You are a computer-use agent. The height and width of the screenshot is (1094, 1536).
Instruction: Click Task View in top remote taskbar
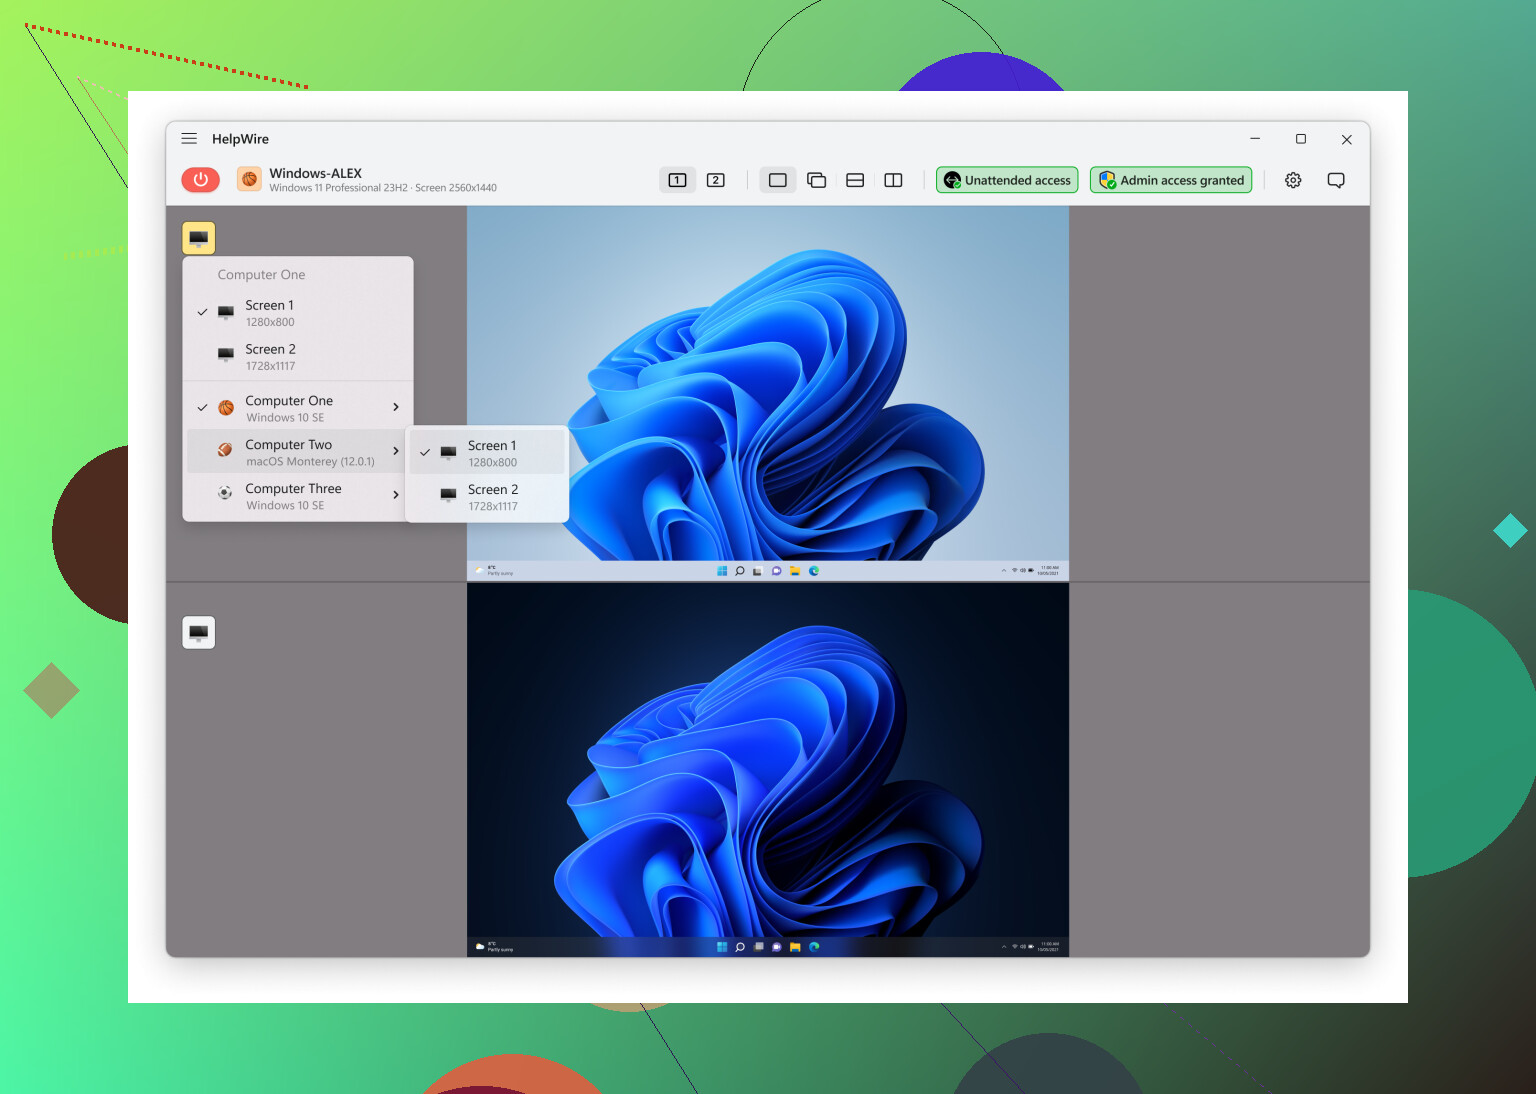click(758, 571)
